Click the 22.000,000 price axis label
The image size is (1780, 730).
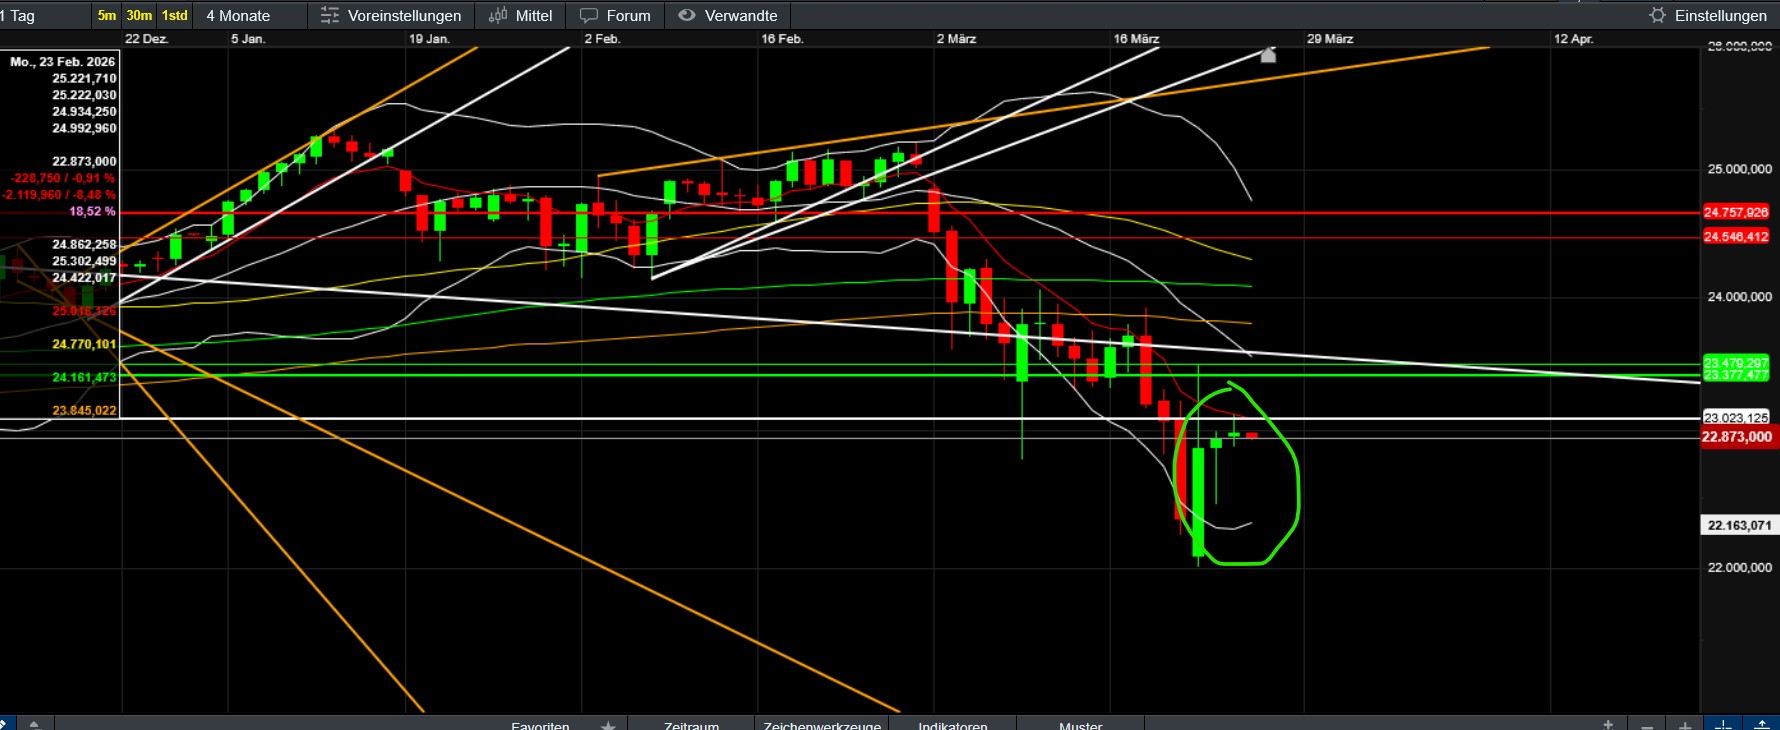(x=1739, y=568)
